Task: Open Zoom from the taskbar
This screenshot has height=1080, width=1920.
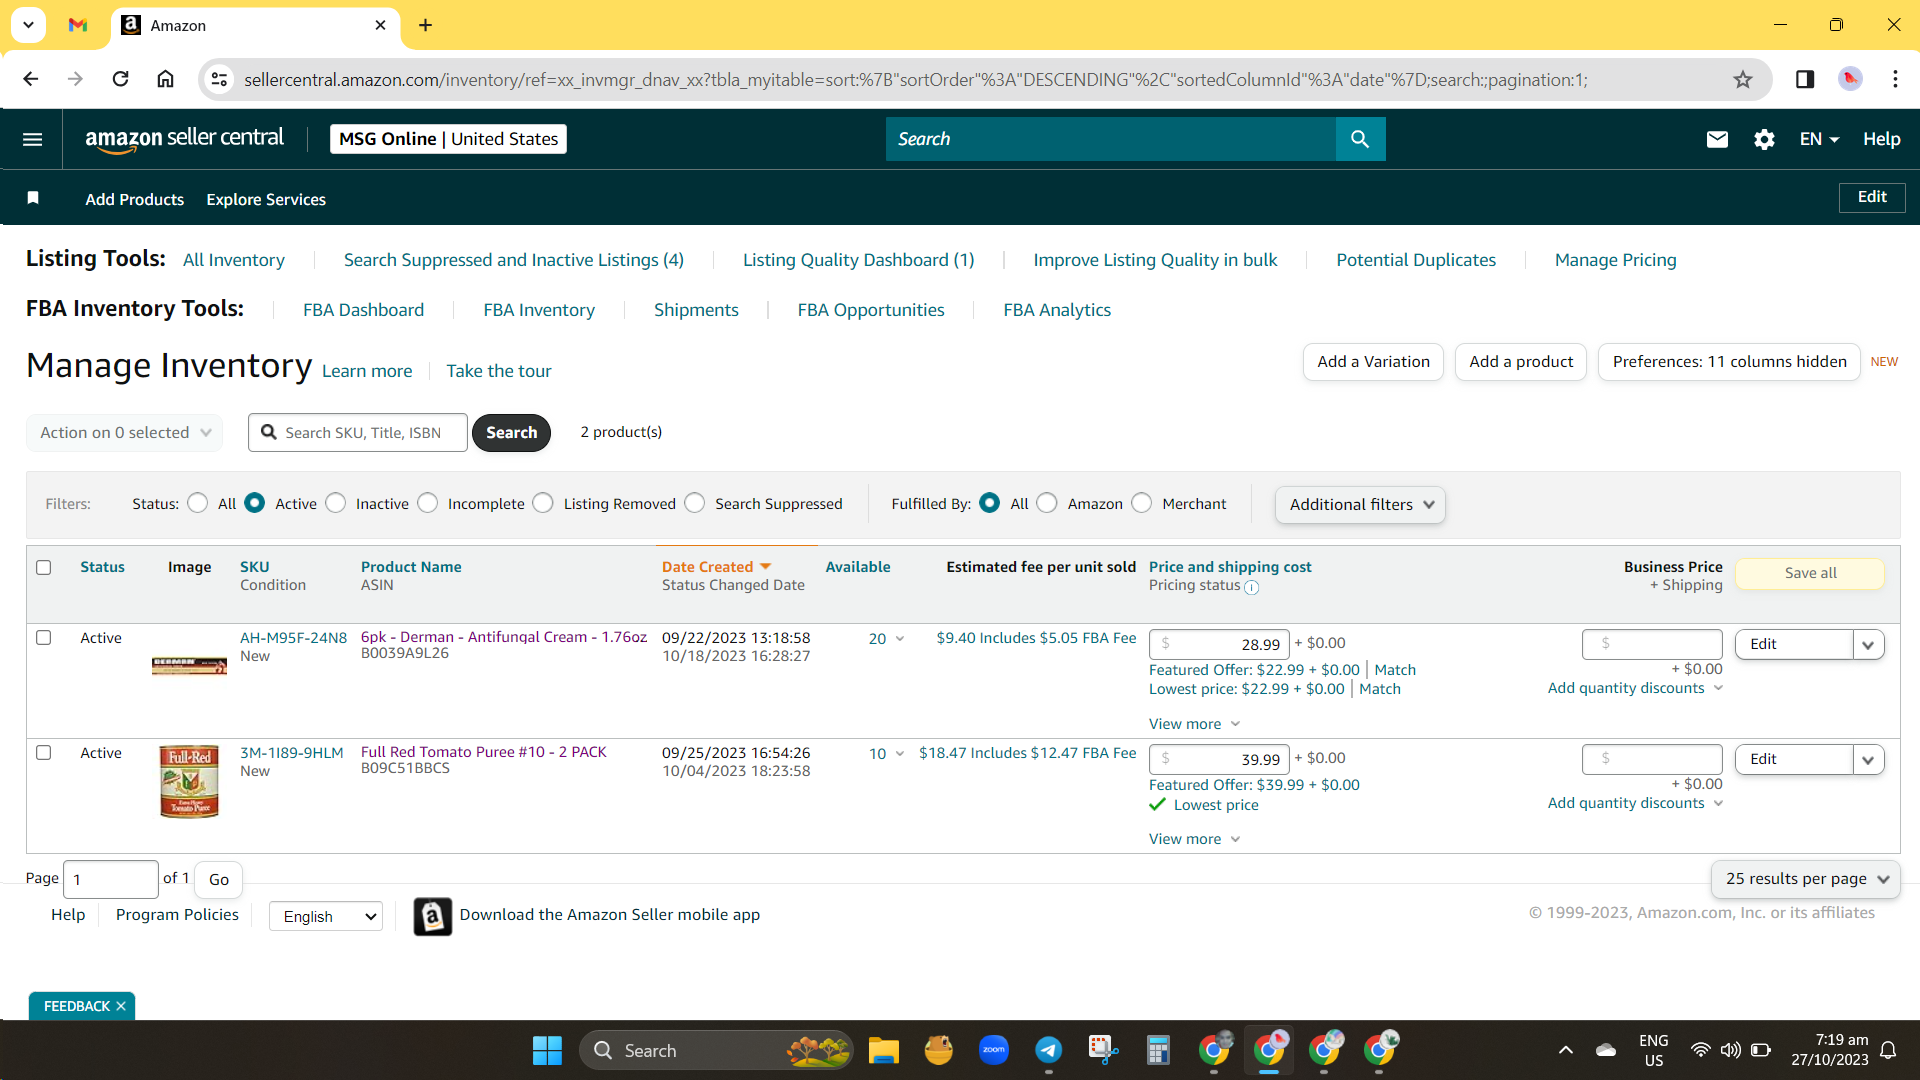Action: [x=994, y=1050]
